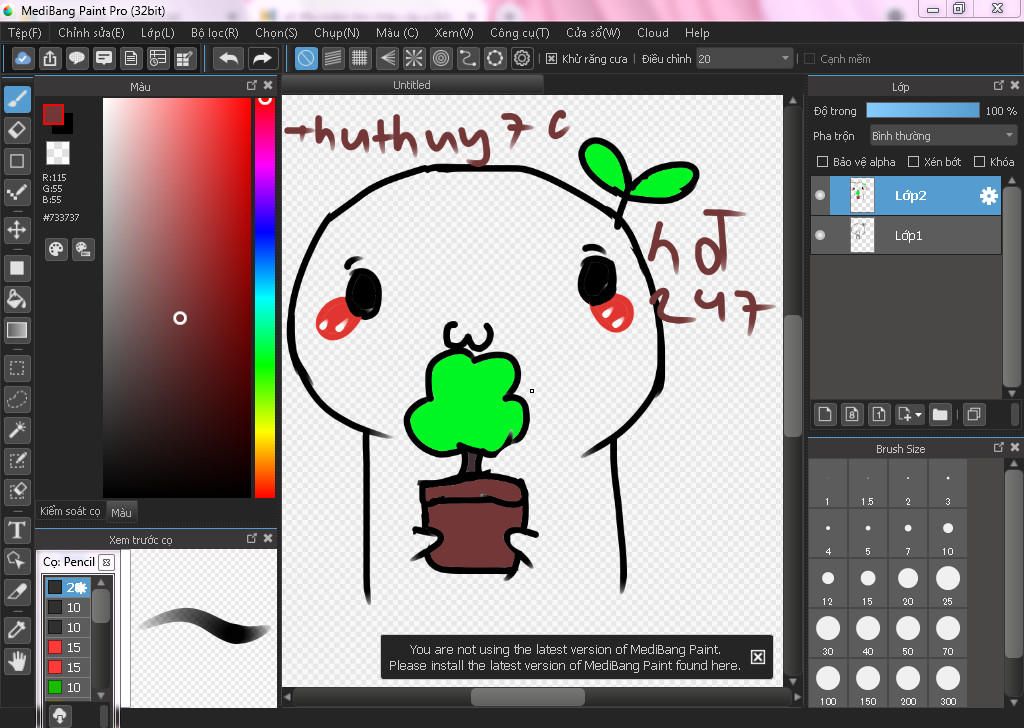Image resolution: width=1024 pixels, height=728 pixels.
Task: Enable curve snap
Action: [x=468, y=59]
